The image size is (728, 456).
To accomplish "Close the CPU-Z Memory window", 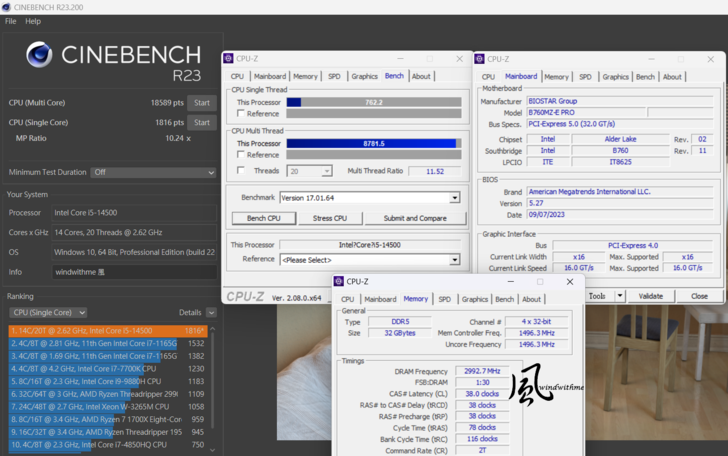I will [x=570, y=282].
